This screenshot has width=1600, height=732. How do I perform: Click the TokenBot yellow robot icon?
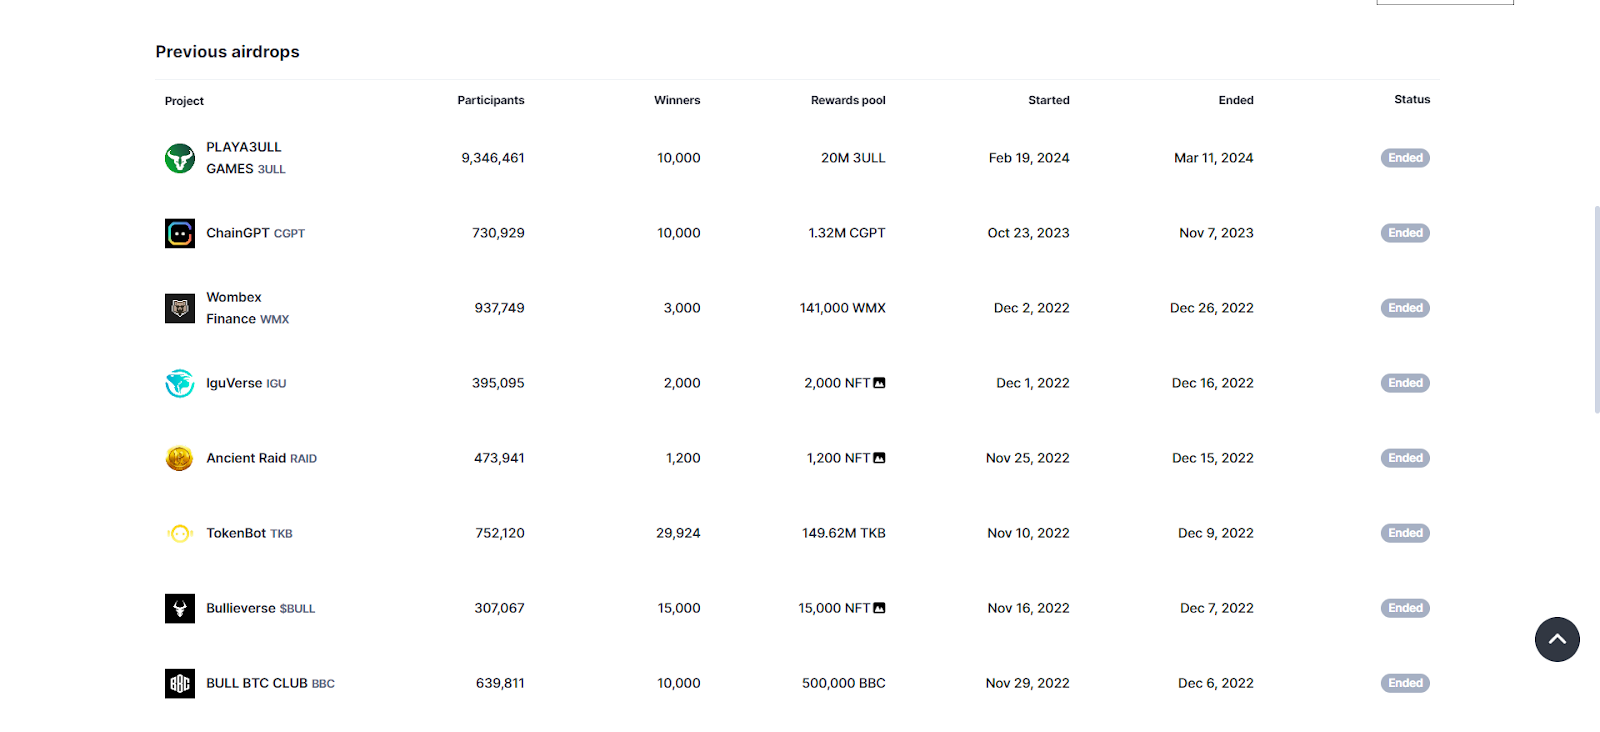click(180, 533)
